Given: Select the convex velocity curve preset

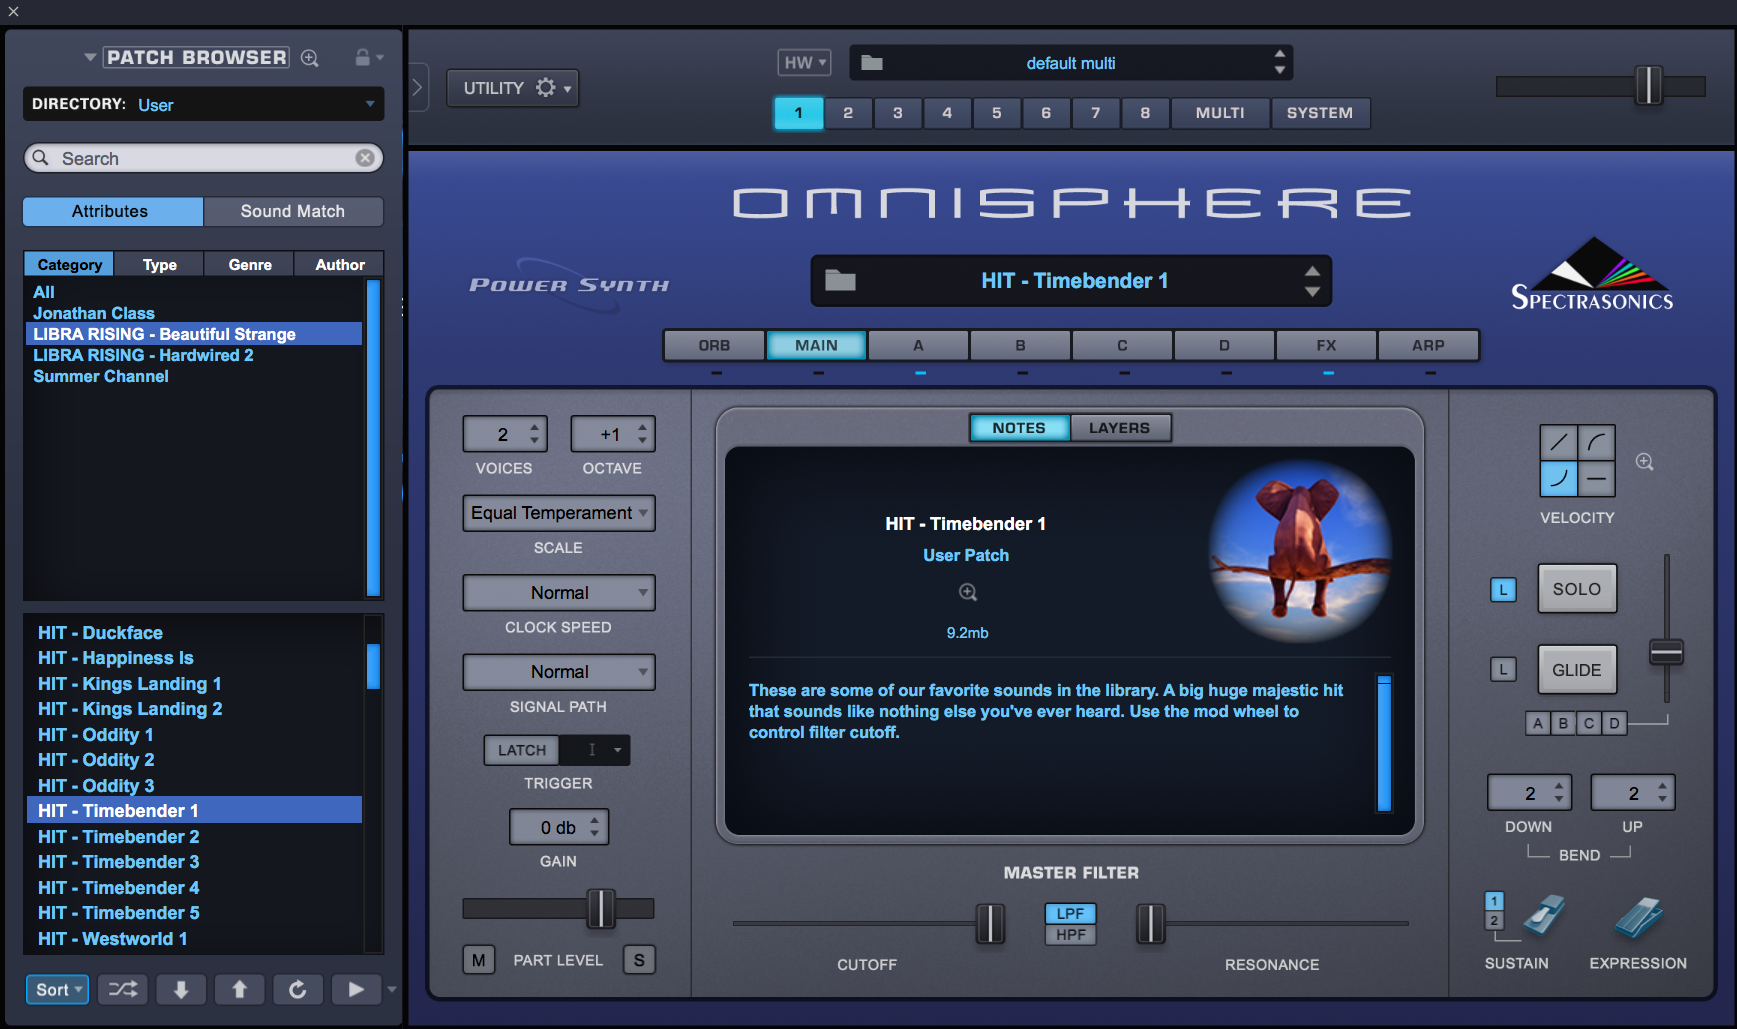Looking at the screenshot, I should [1596, 442].
